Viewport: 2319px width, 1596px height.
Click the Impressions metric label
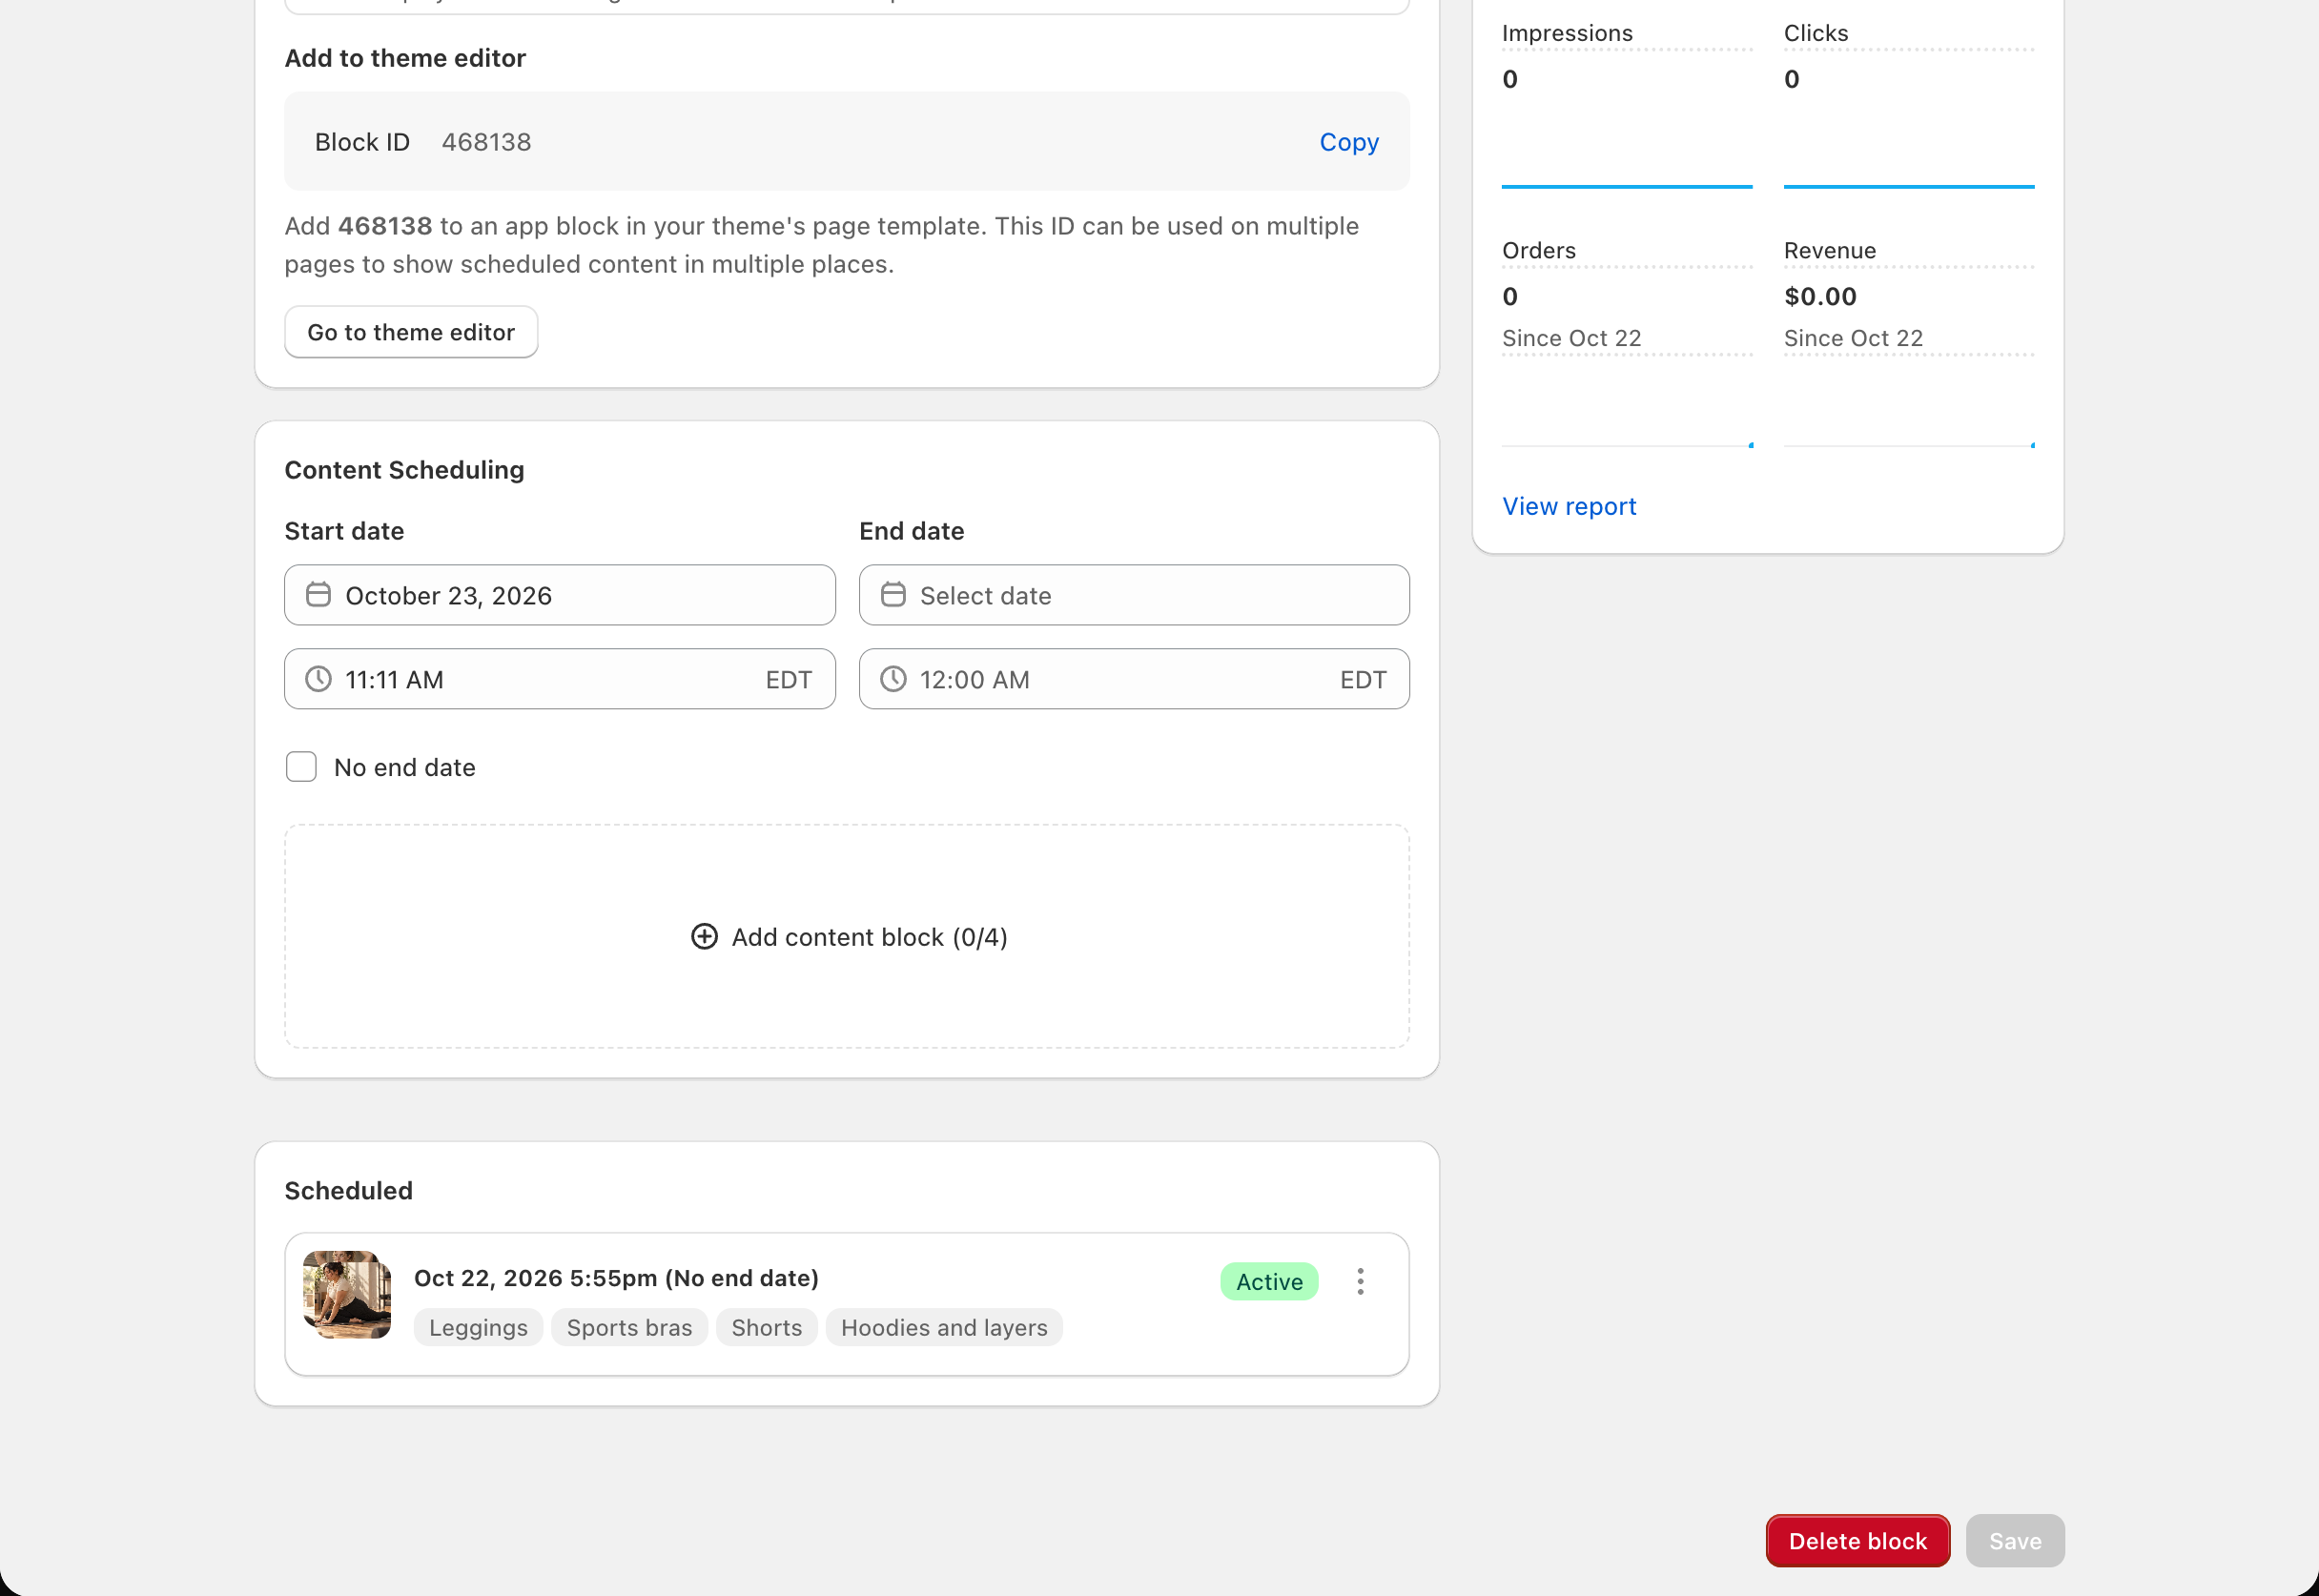click(x=1567, y=33)
